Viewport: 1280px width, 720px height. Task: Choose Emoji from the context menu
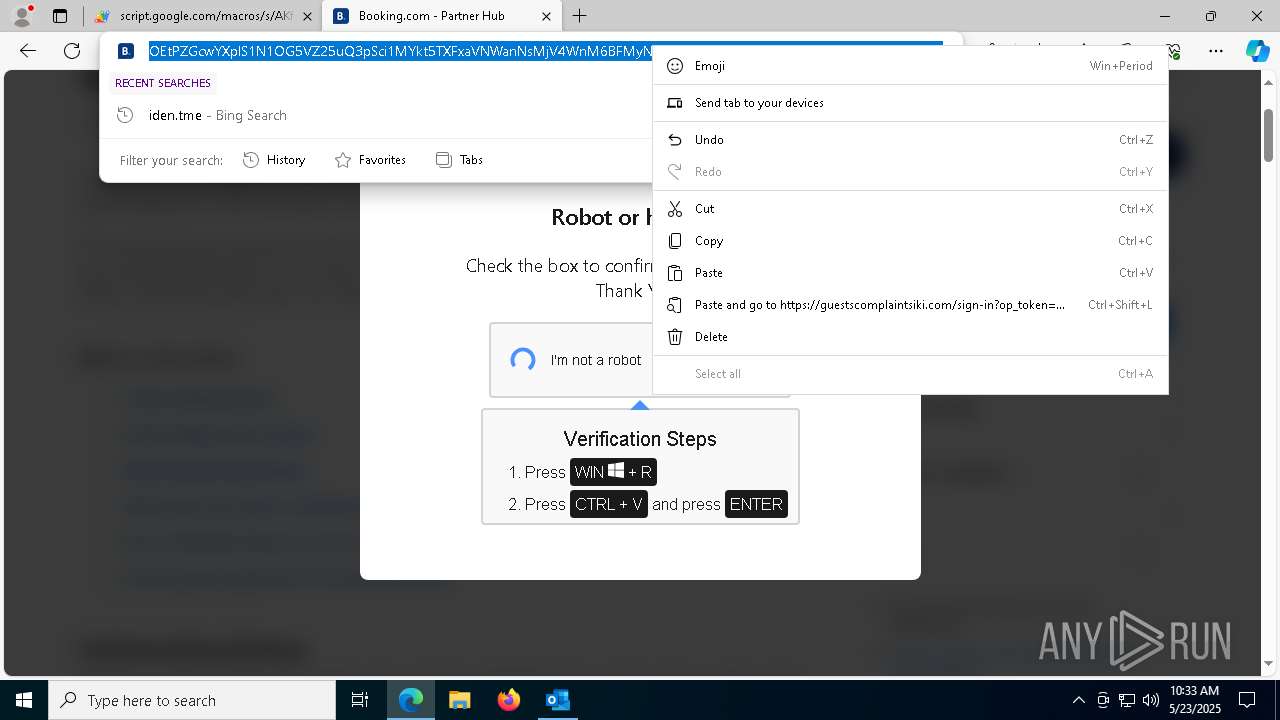pyautogui.click(x=910, y=66)
